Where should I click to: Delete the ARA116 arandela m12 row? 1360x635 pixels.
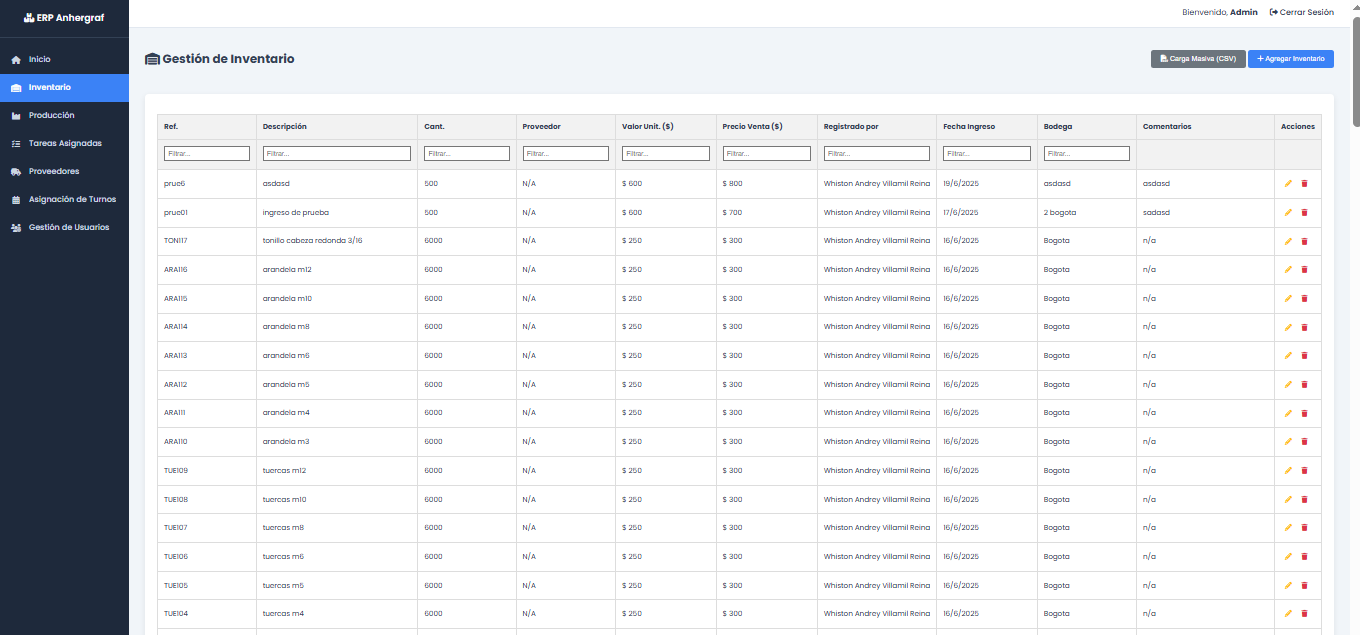tap(1304, 270)
